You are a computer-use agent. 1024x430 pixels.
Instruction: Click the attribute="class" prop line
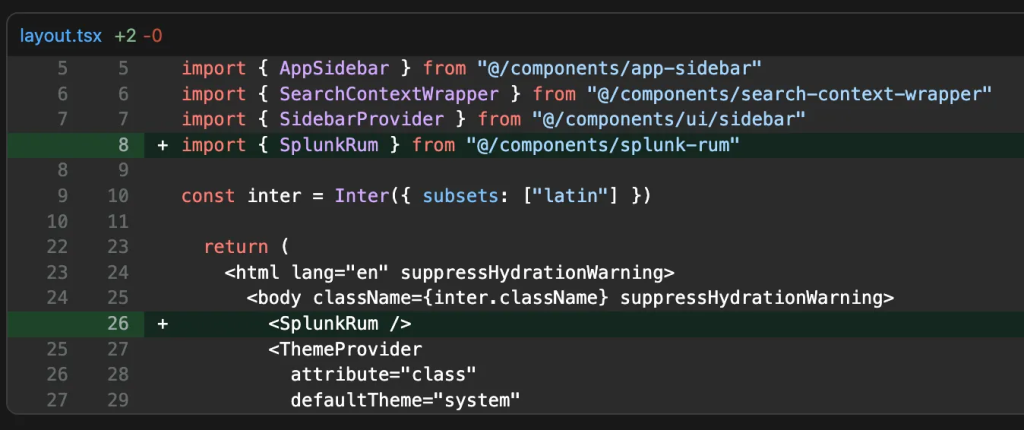pos(383,375)
